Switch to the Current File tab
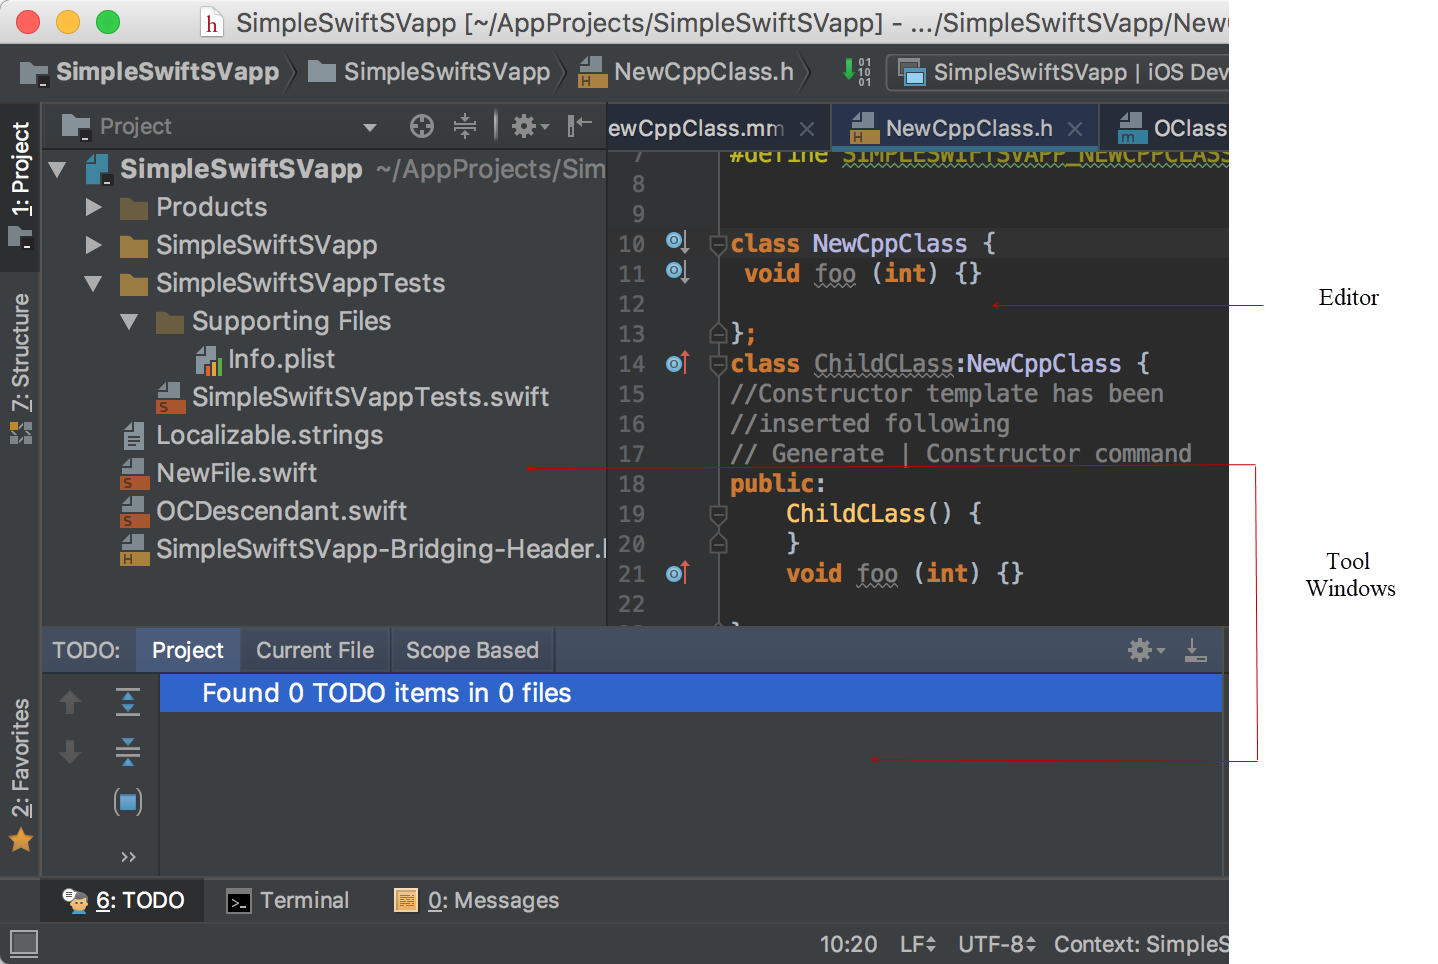 tap(315, 650)
